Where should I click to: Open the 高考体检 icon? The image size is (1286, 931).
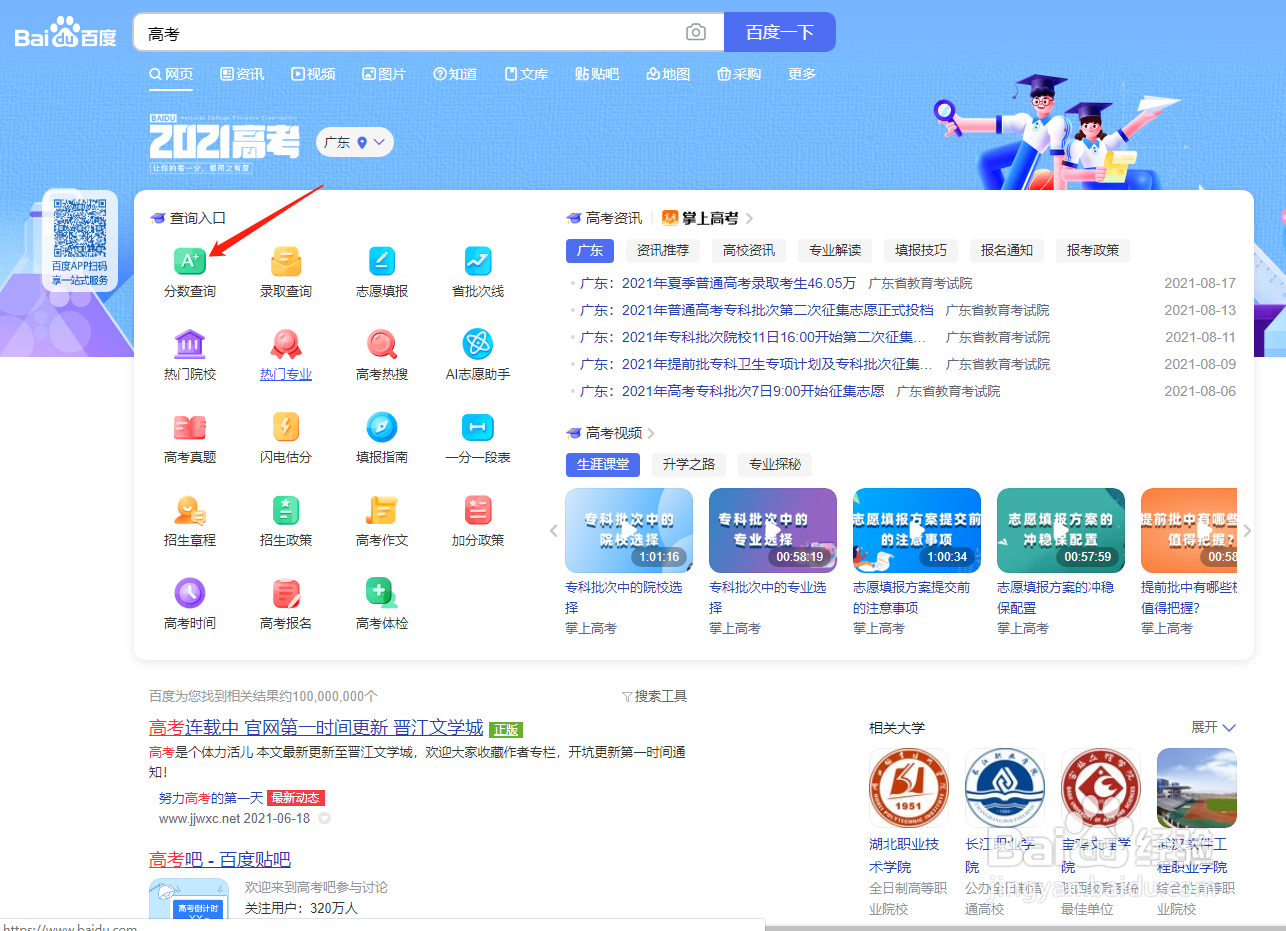click(x=382, y=593)
